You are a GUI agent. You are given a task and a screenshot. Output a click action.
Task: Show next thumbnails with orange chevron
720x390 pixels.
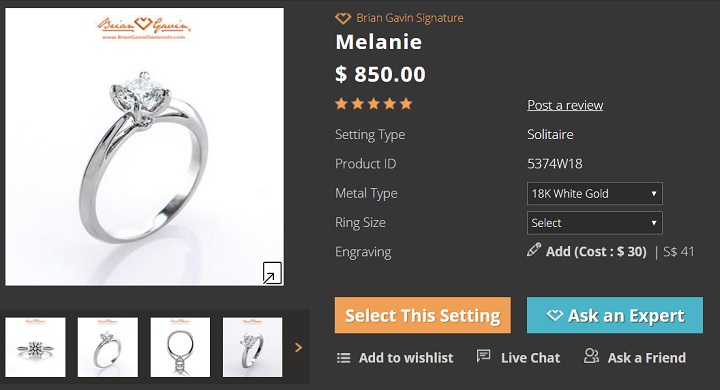click(298, 348)
